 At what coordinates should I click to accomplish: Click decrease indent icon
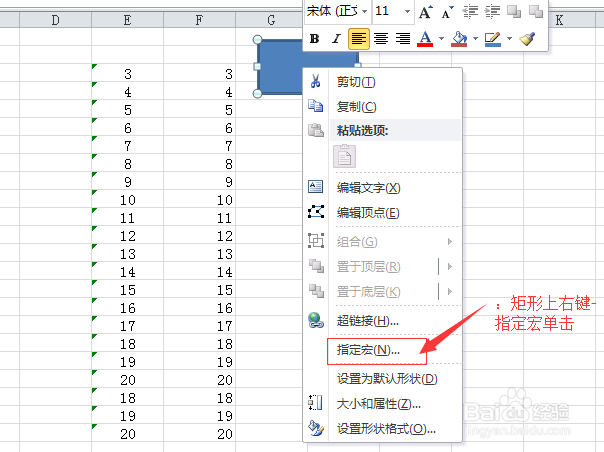(x=470, y=12)
